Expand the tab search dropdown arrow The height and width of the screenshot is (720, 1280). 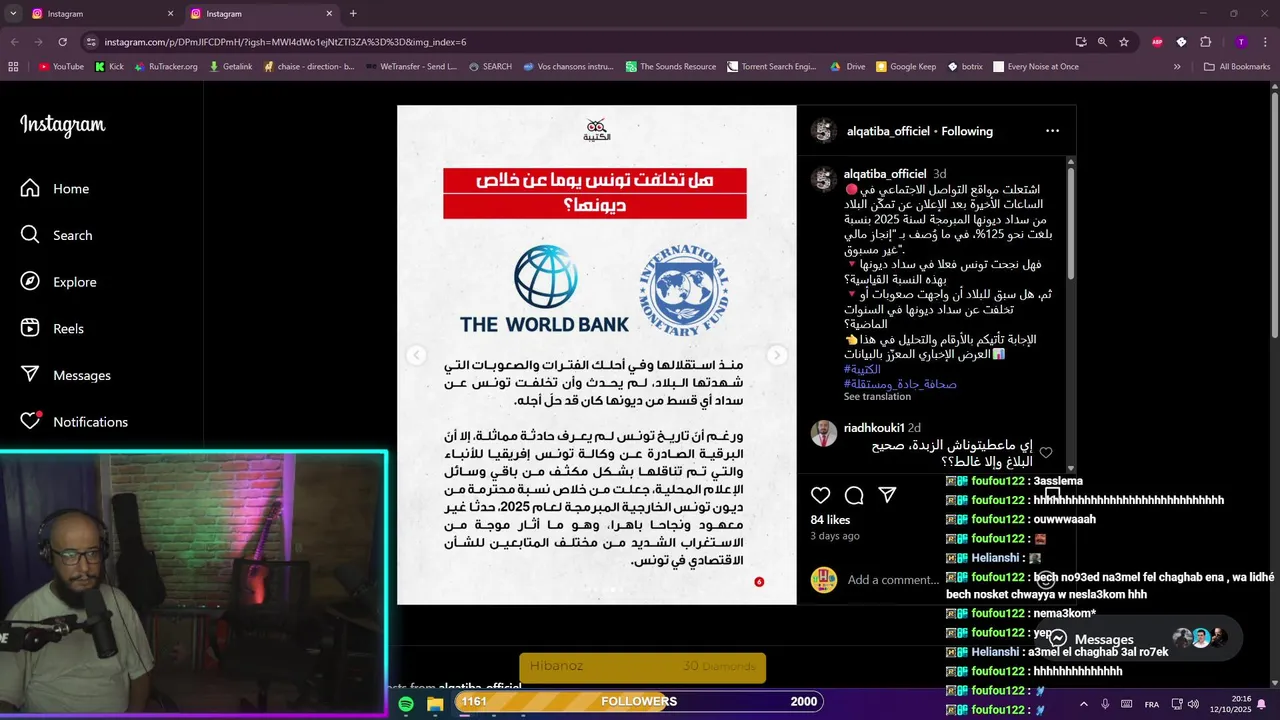[x=12, y=14]
